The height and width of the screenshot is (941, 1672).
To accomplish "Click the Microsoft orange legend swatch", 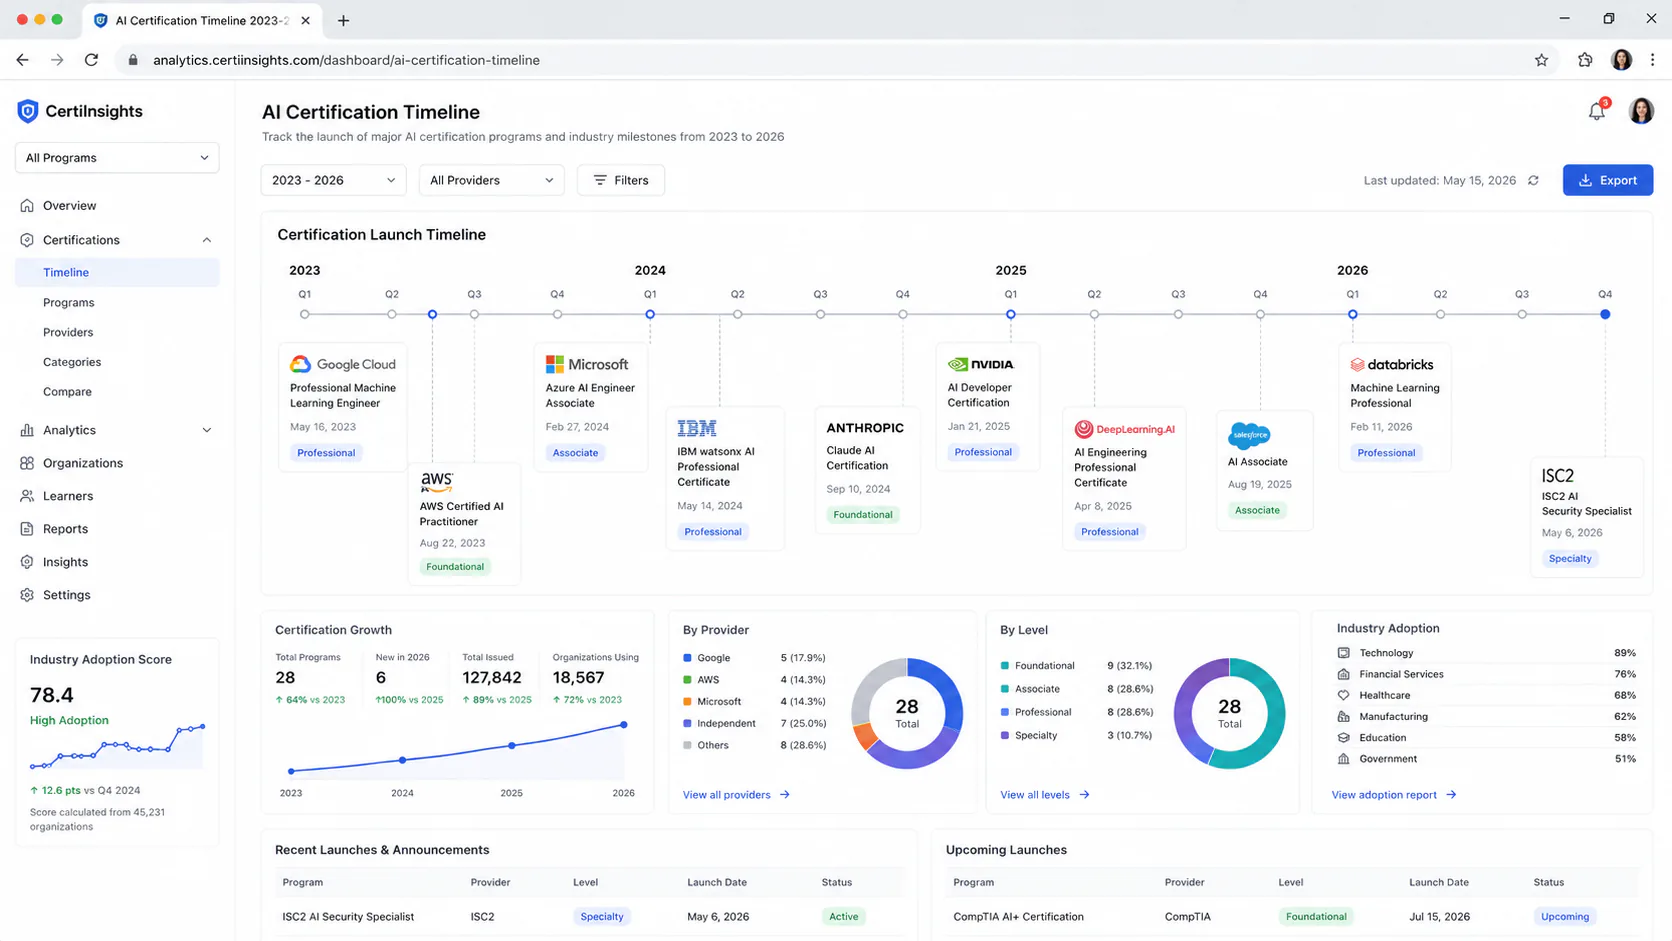I will [x=687, y=702].
